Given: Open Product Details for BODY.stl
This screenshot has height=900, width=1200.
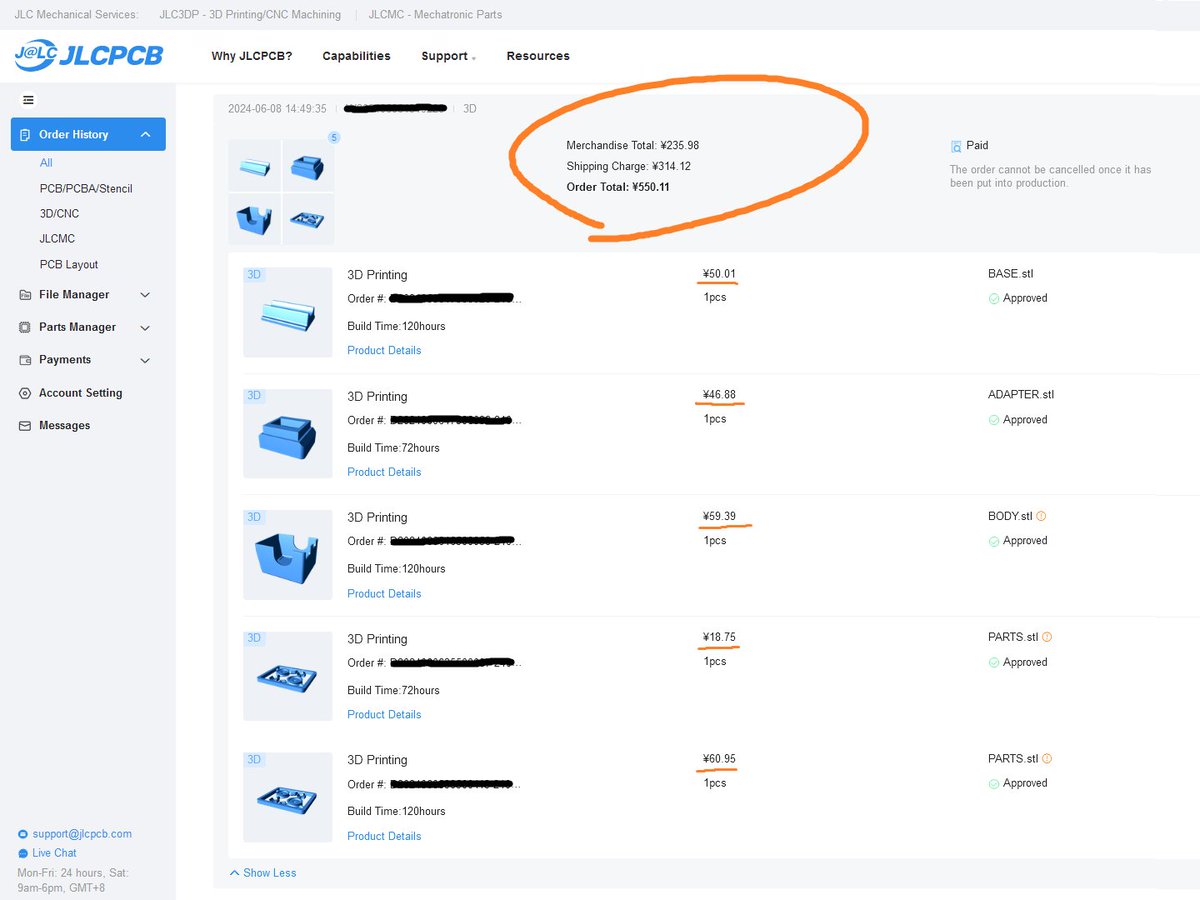Looking at the screenshot, I should coord(384,593).
